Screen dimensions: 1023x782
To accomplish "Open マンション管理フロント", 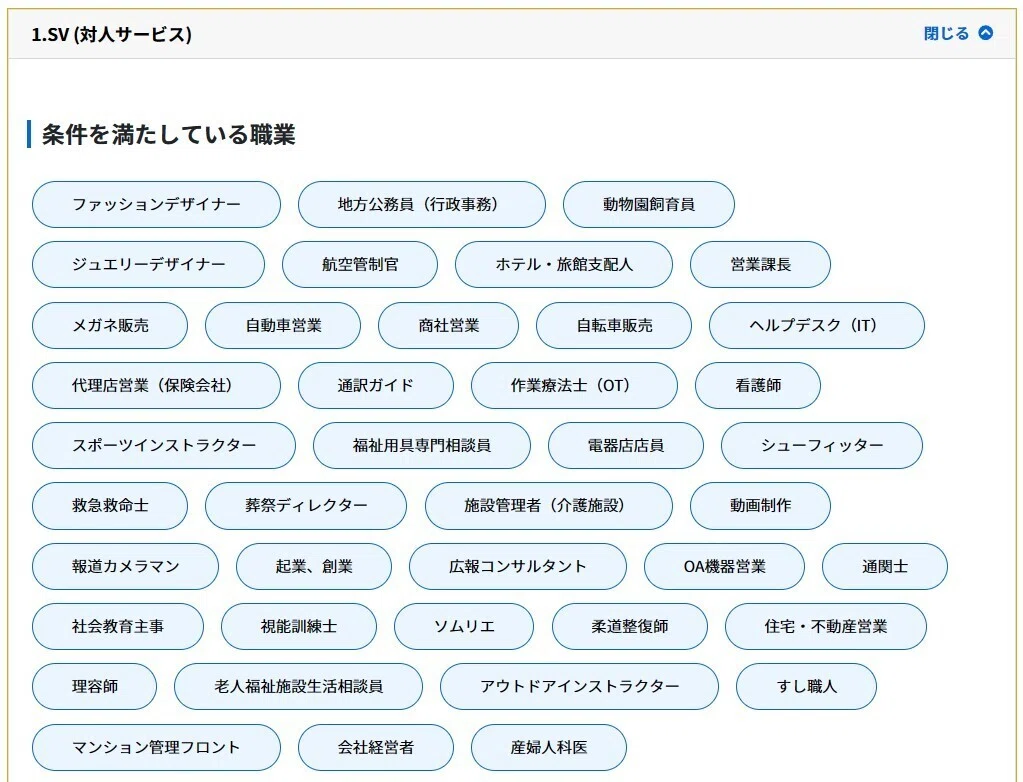I will click(157, 747).
